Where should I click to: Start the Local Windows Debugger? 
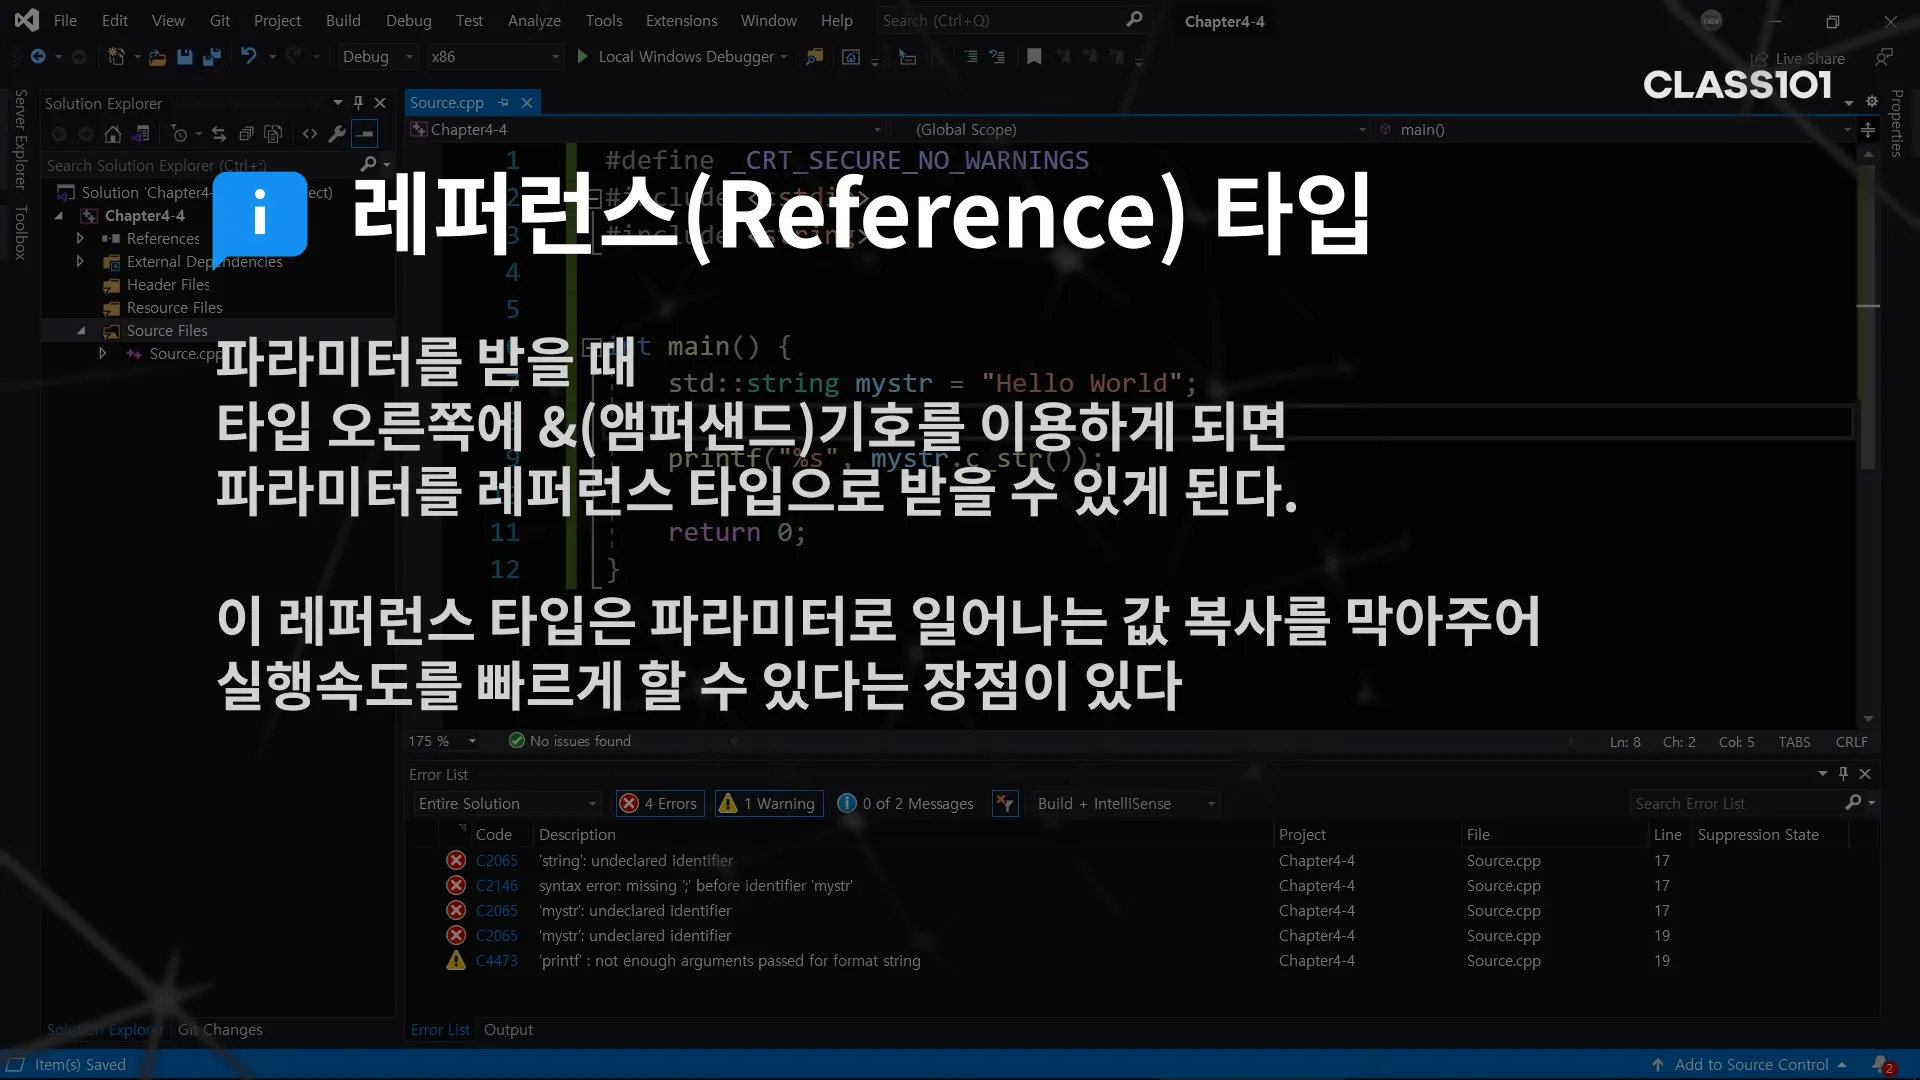676,57
